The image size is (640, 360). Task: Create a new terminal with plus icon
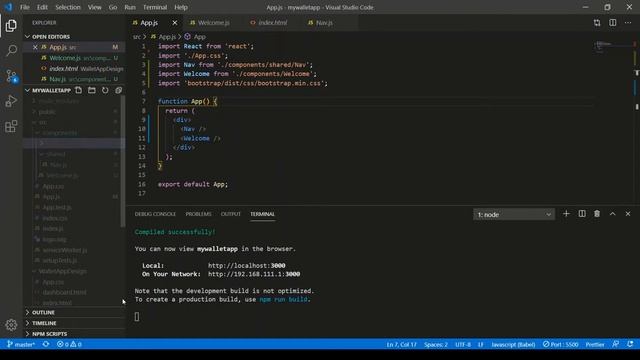[566, 214]
